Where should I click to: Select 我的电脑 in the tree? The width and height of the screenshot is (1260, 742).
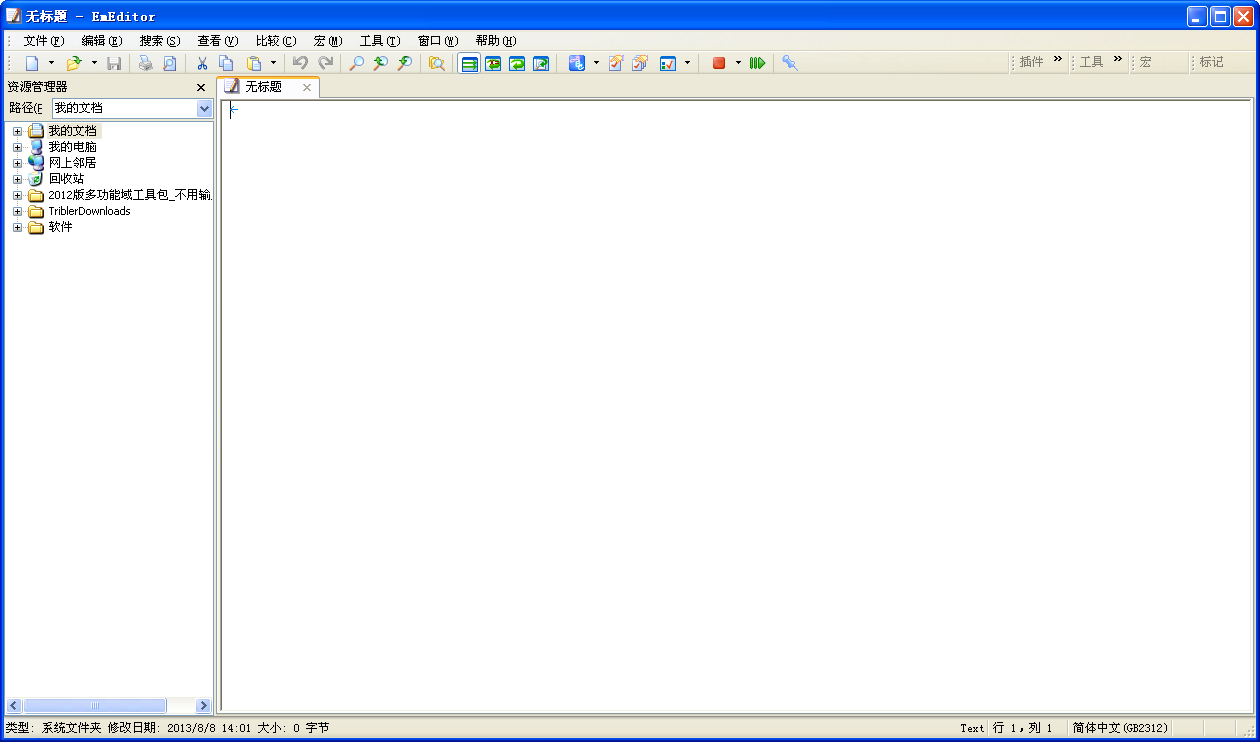tap(73, 147)
